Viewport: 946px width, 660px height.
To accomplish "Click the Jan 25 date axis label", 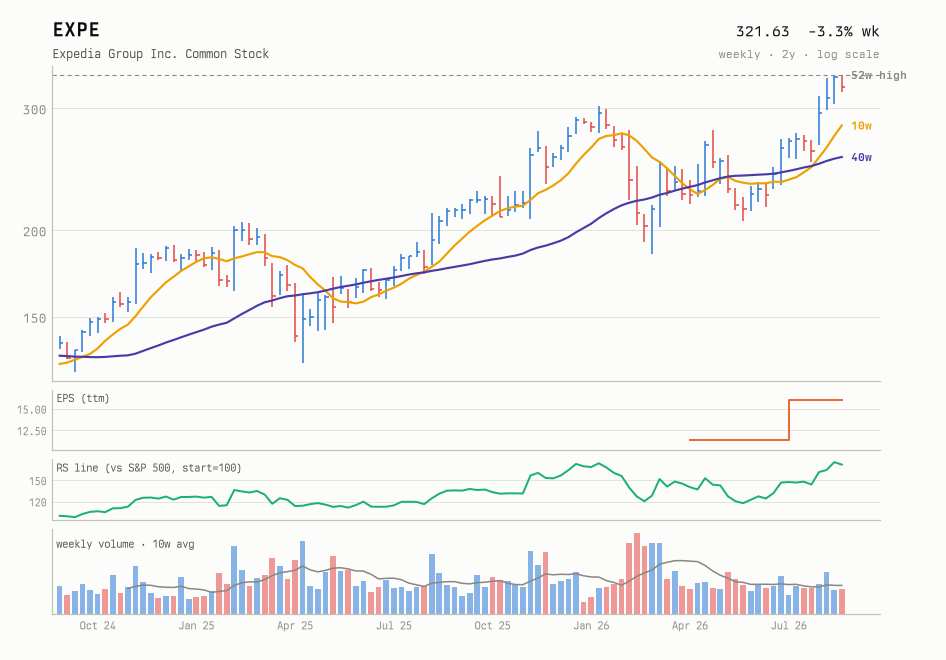I will coord(196,626).
